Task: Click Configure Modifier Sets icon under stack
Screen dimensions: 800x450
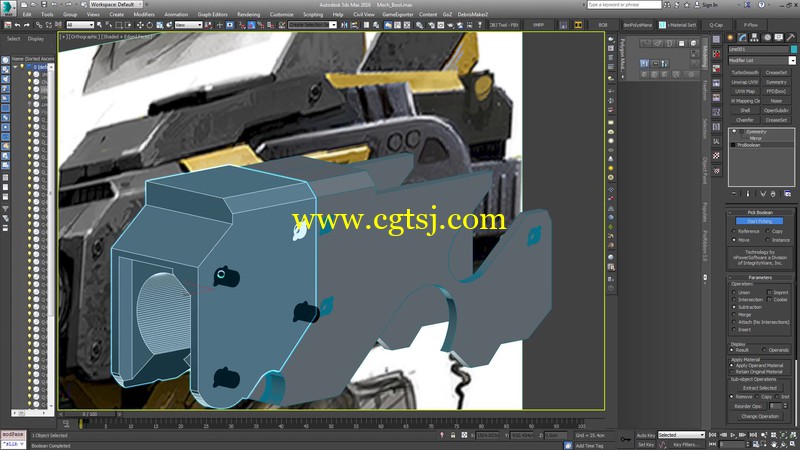Action: point(788,194)
